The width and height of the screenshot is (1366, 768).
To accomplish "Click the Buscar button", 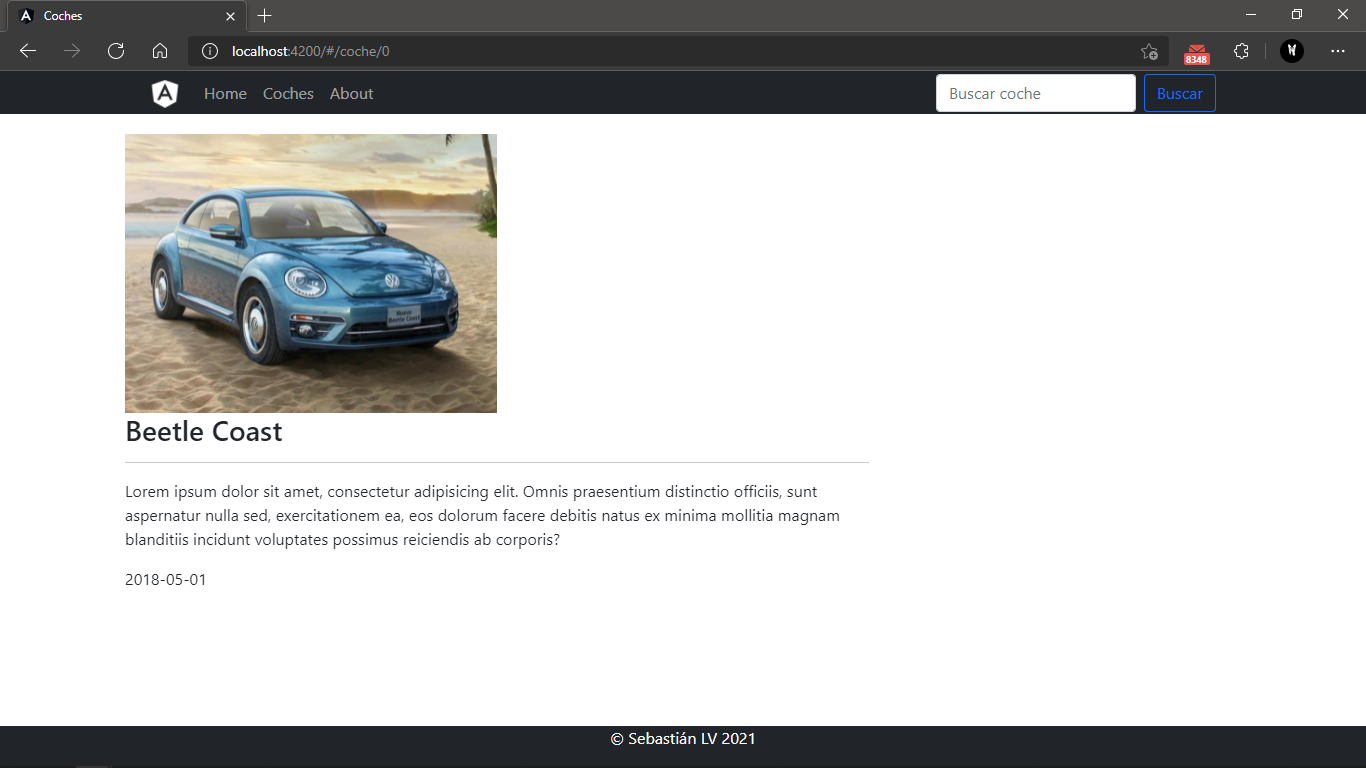I will (1180, 93).
